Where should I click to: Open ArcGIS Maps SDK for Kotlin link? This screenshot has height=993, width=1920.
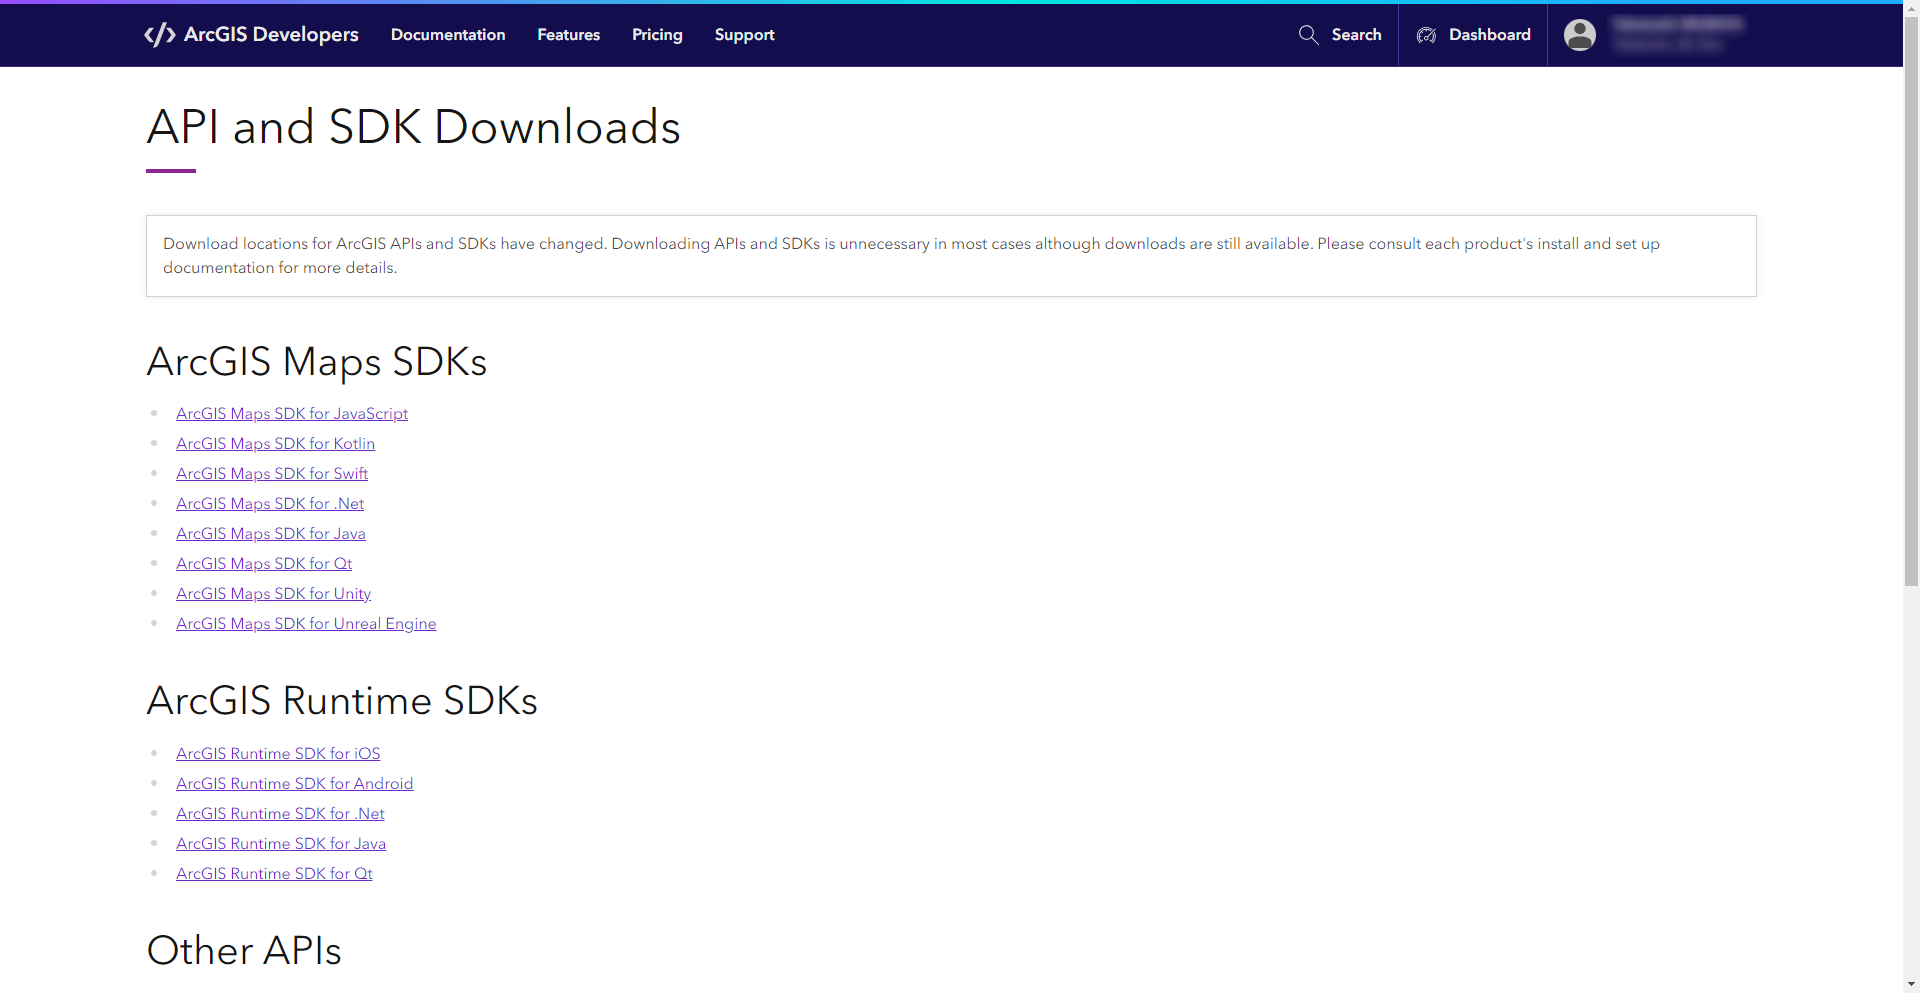point(275,444)
